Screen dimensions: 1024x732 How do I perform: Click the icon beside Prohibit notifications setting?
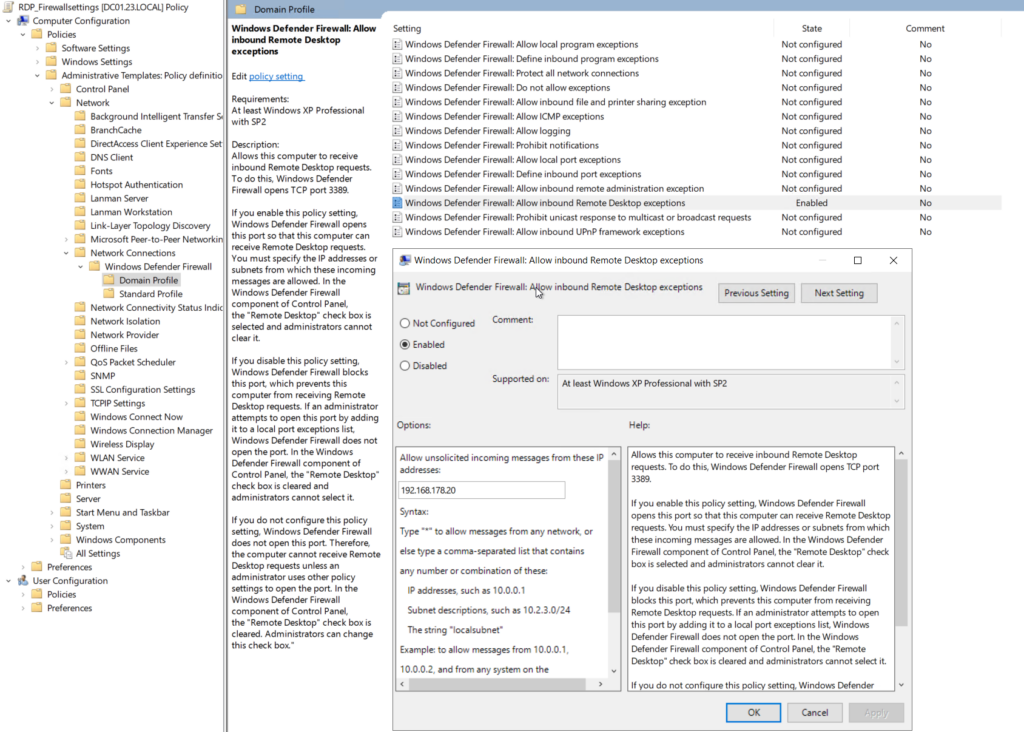tap(397, 145)
